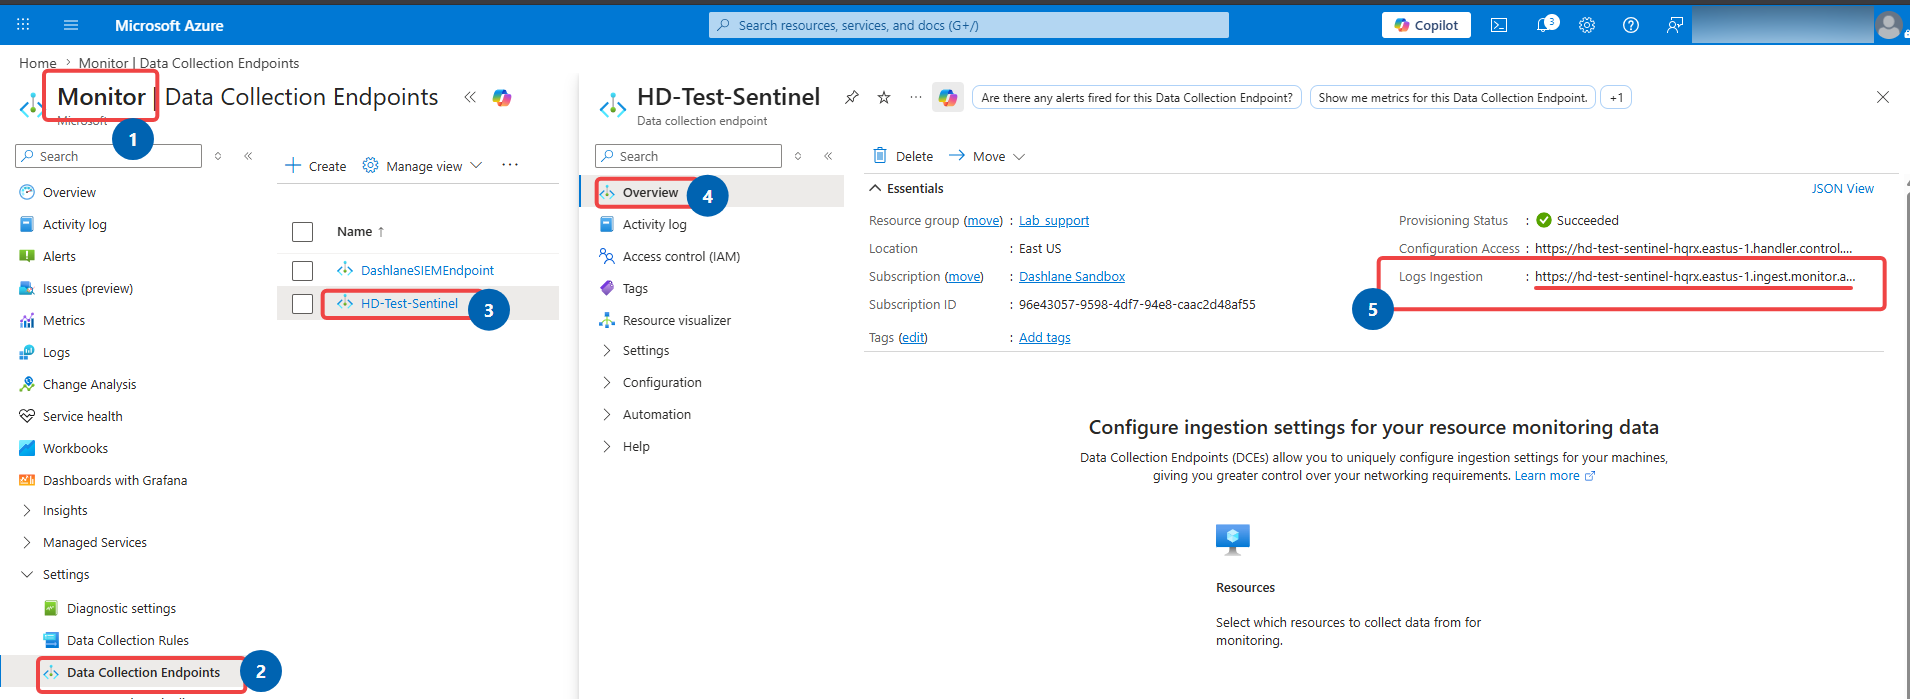Open Monitor Activity log

point(74,224)
